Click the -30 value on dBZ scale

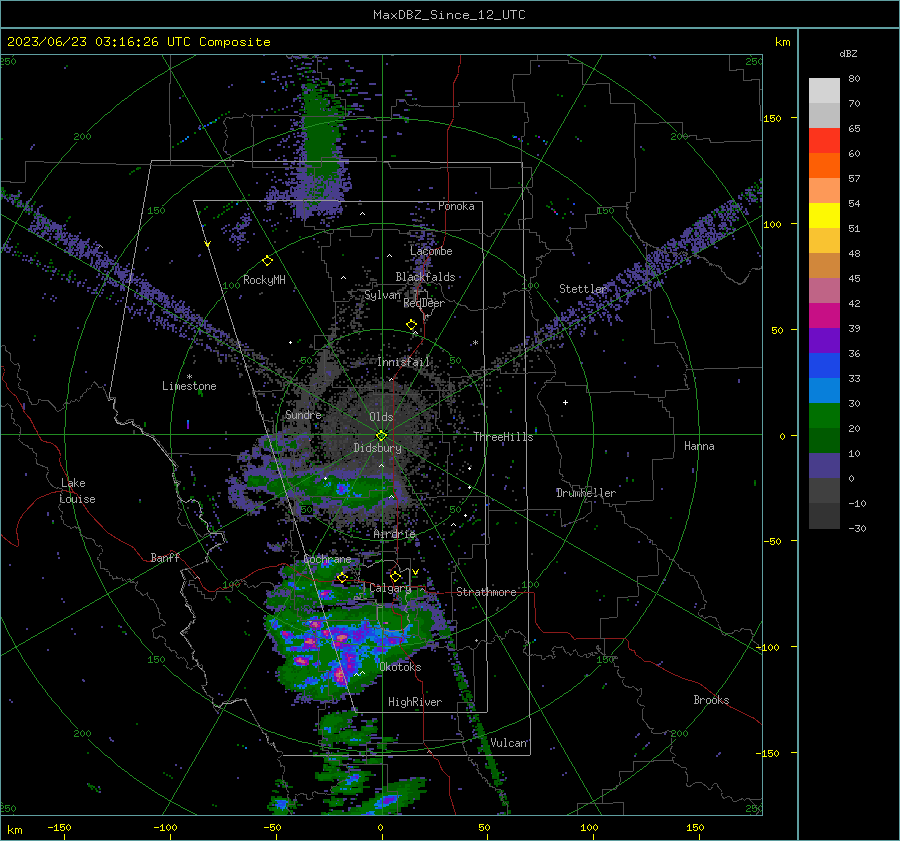857,528
